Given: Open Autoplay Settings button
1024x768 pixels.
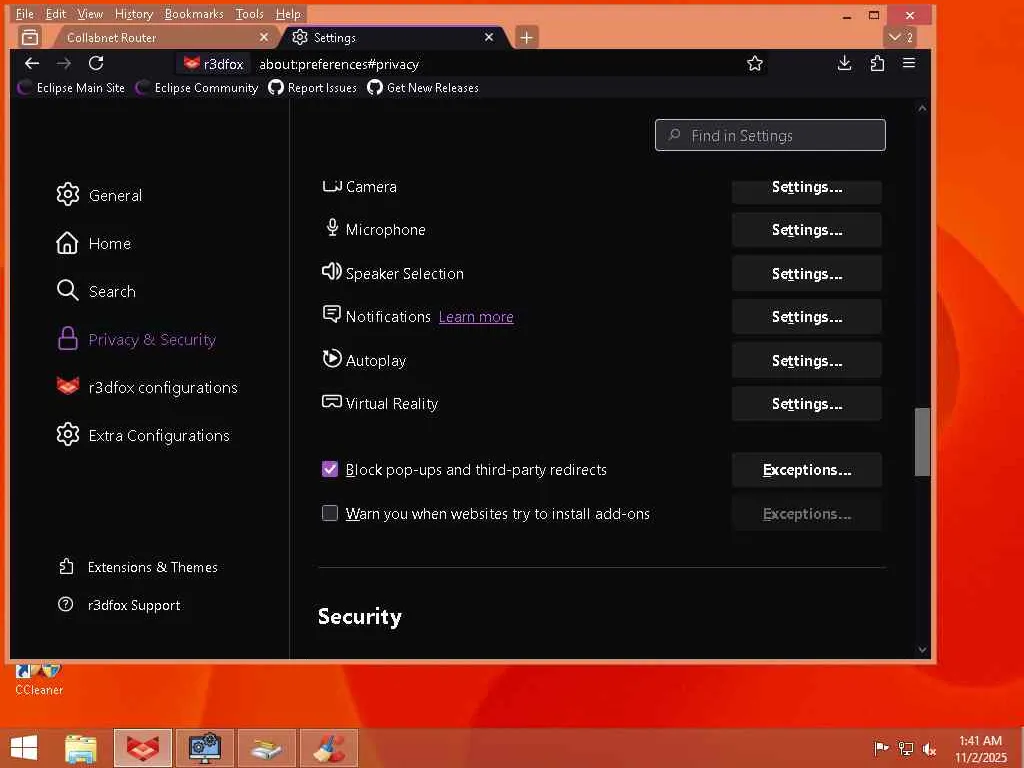Looking at the screenshot, I should pos(807,360).
